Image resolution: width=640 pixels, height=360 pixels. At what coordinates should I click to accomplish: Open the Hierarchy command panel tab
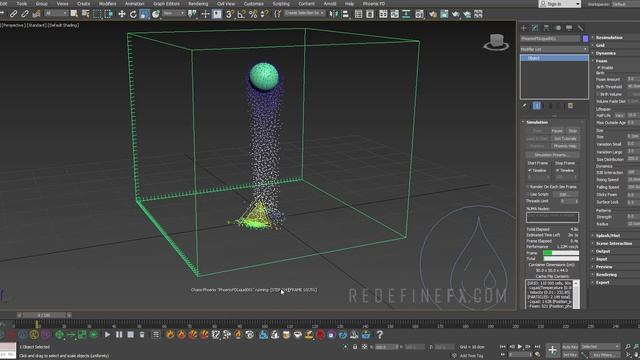tap(547, 28)
